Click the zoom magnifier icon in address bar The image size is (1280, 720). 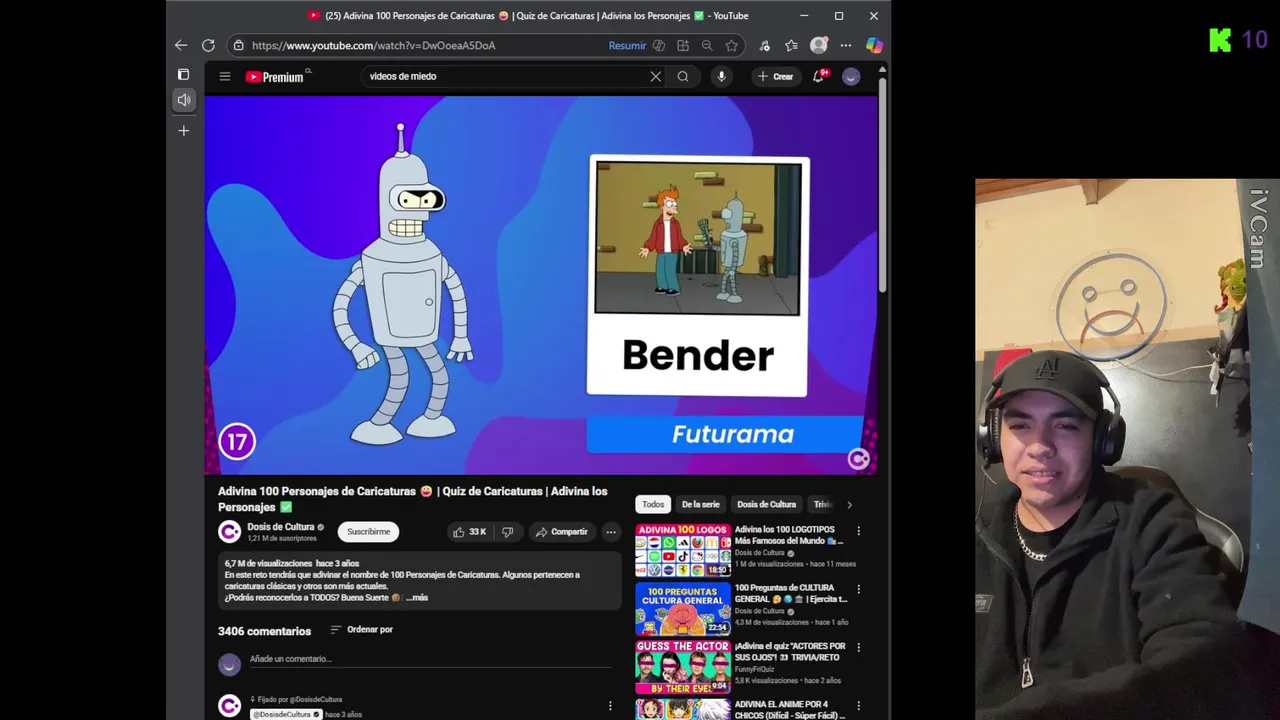coord(707,45)
